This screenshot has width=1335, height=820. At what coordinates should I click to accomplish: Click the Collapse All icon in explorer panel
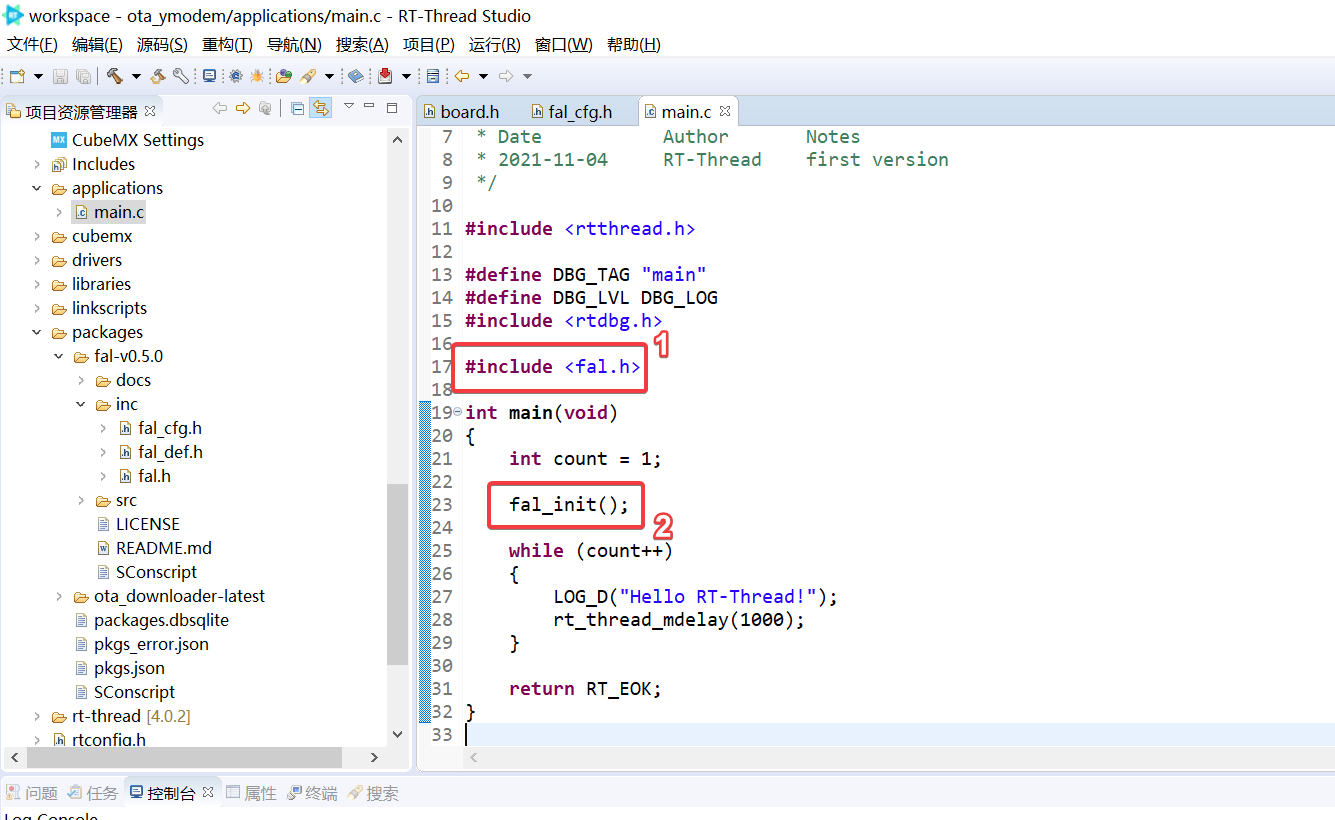tap(298, 108)
